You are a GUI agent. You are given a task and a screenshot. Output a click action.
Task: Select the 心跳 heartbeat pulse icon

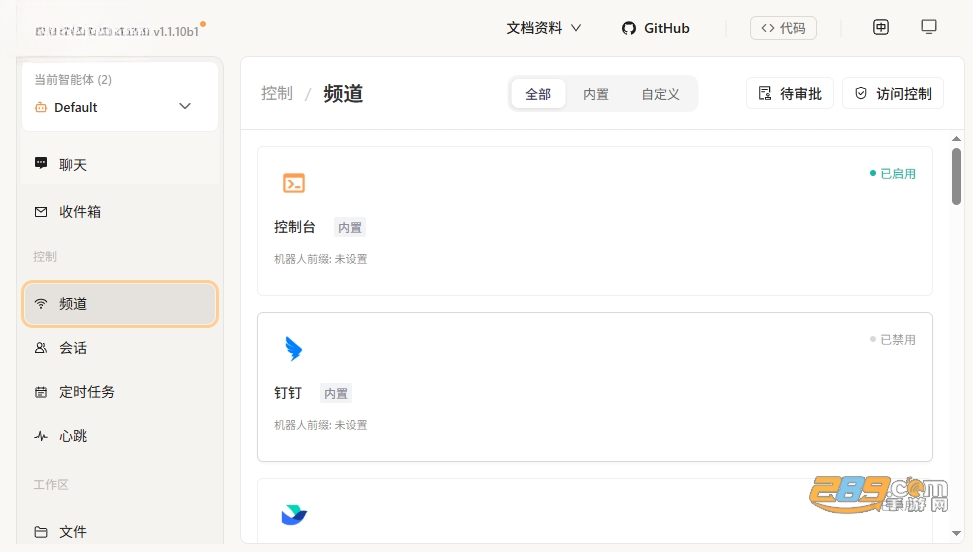[x=41, y=436]
